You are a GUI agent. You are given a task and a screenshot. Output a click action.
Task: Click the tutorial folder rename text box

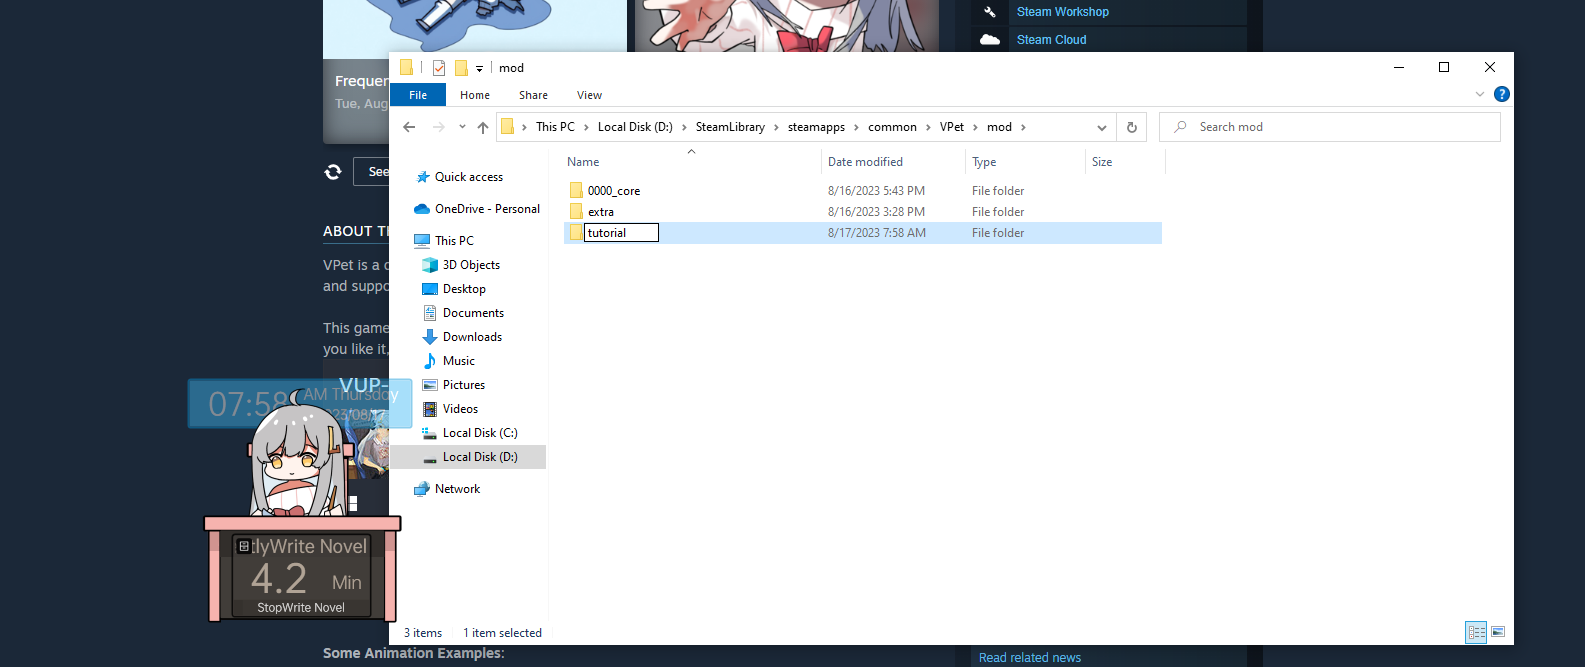[x=621, y=233]
